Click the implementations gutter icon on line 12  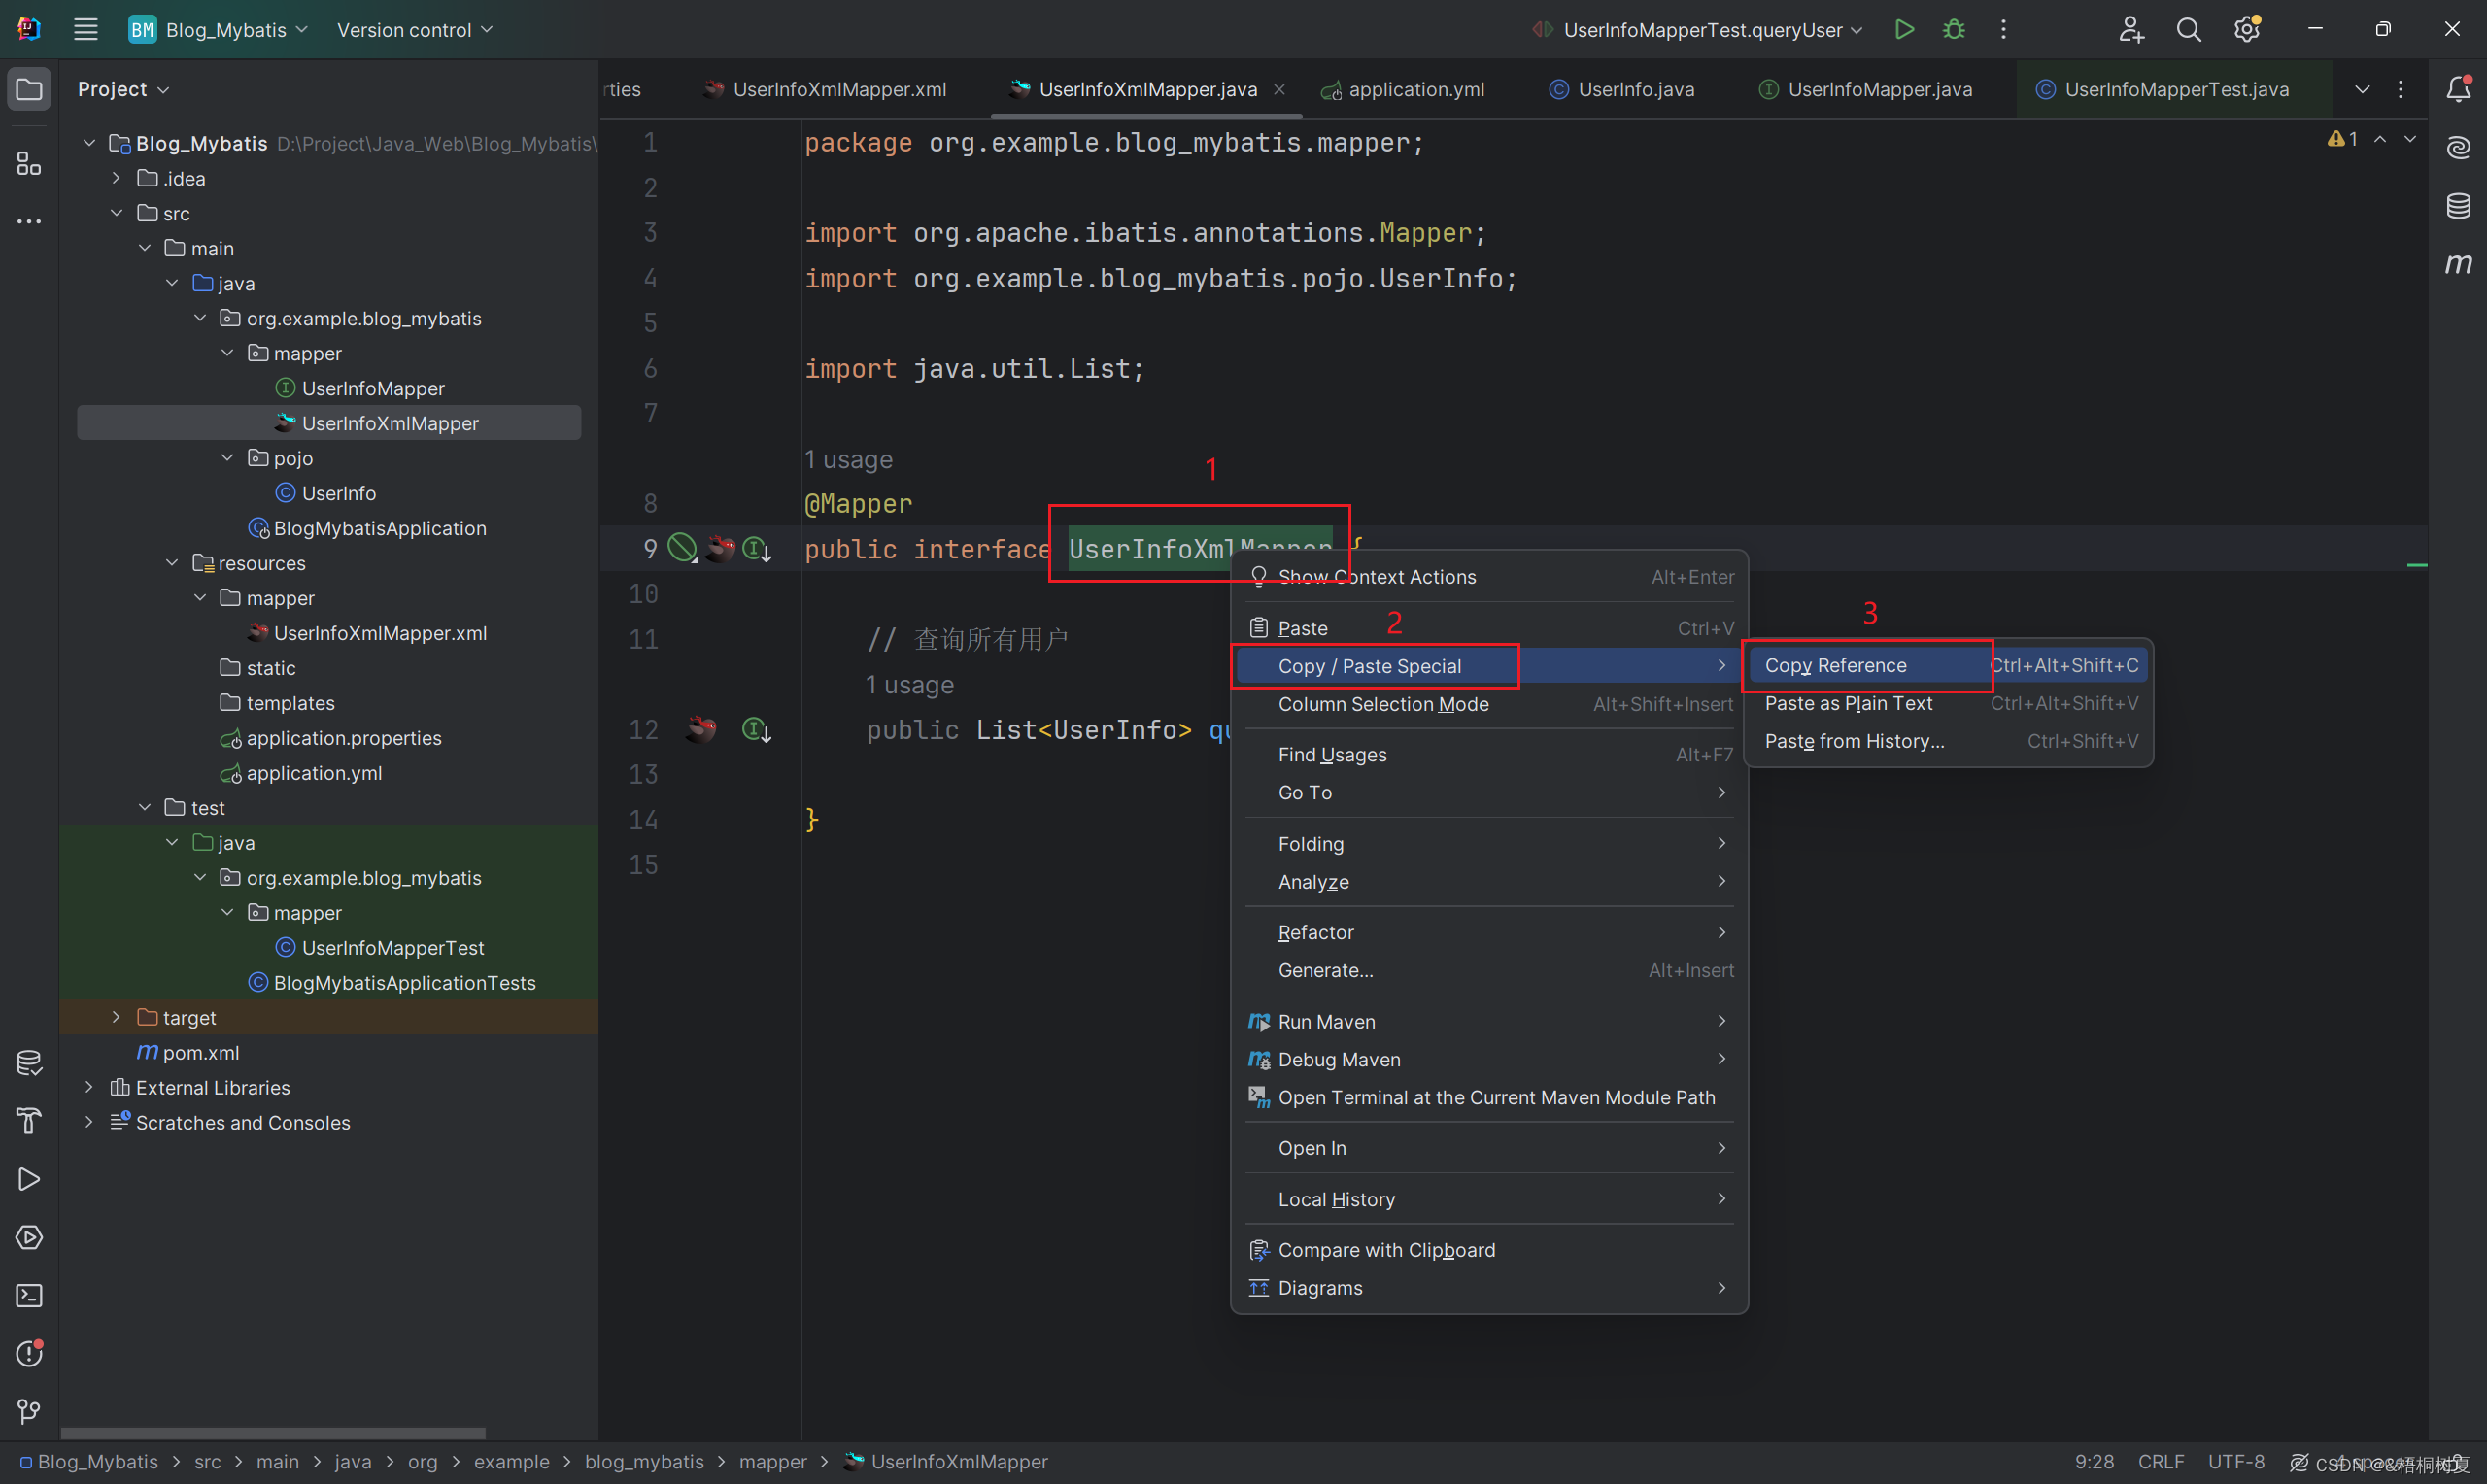tap(756, 730)
